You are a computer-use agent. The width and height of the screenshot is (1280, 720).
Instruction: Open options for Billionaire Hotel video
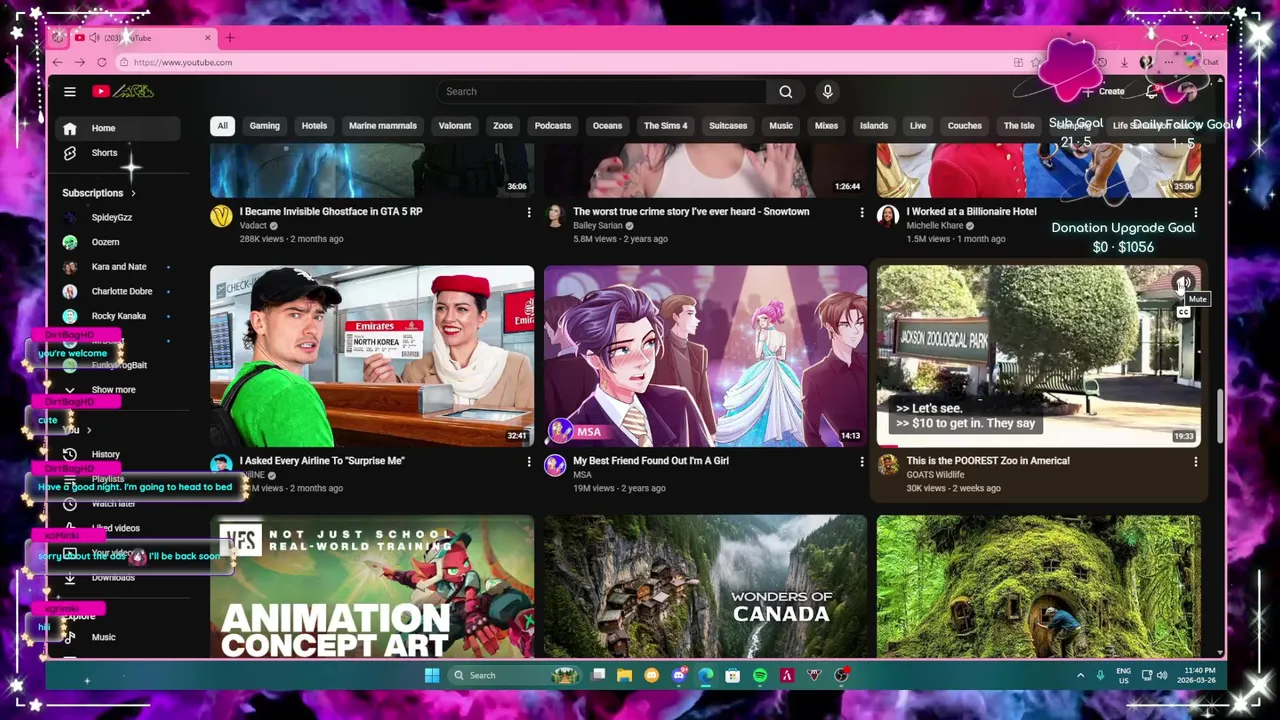1195,212
